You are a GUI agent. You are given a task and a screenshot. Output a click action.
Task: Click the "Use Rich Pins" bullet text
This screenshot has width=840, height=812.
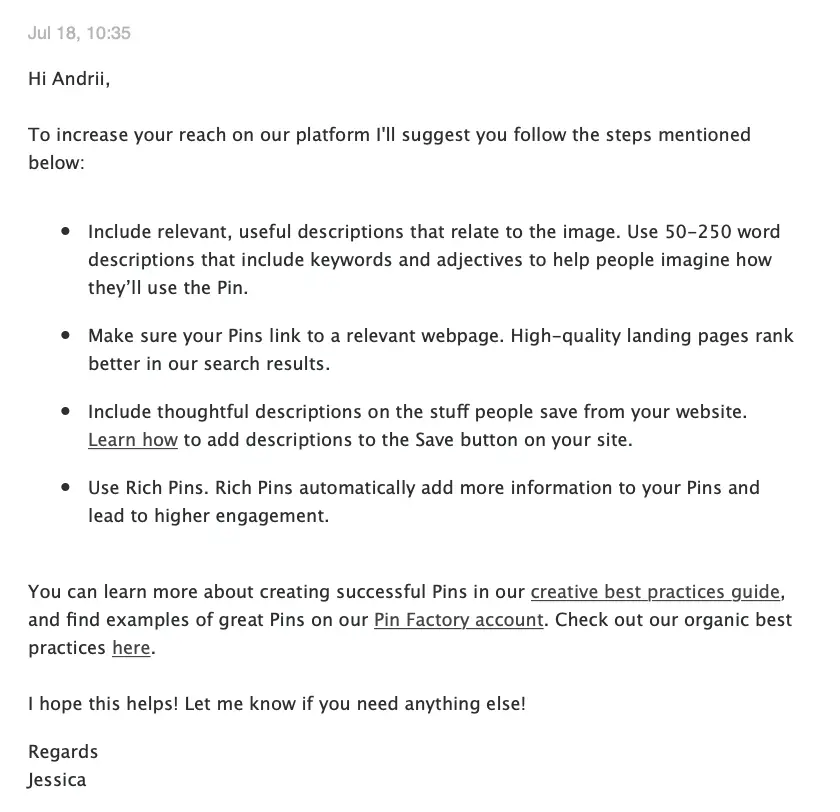click(x=423, y=488)
